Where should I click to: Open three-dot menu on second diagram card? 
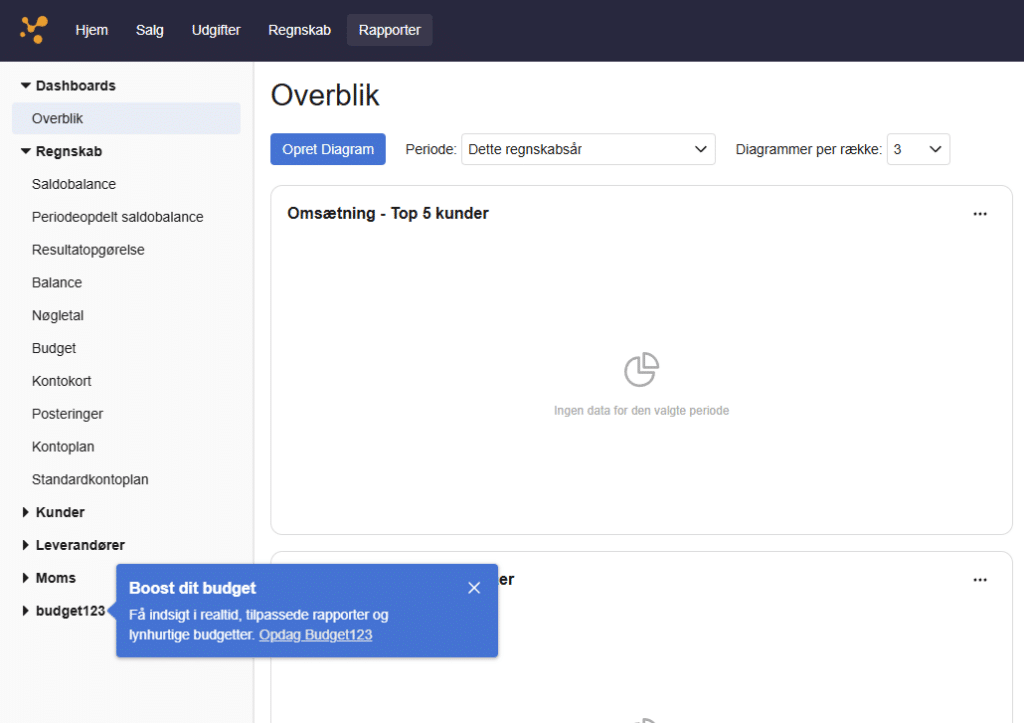point(980,580)
